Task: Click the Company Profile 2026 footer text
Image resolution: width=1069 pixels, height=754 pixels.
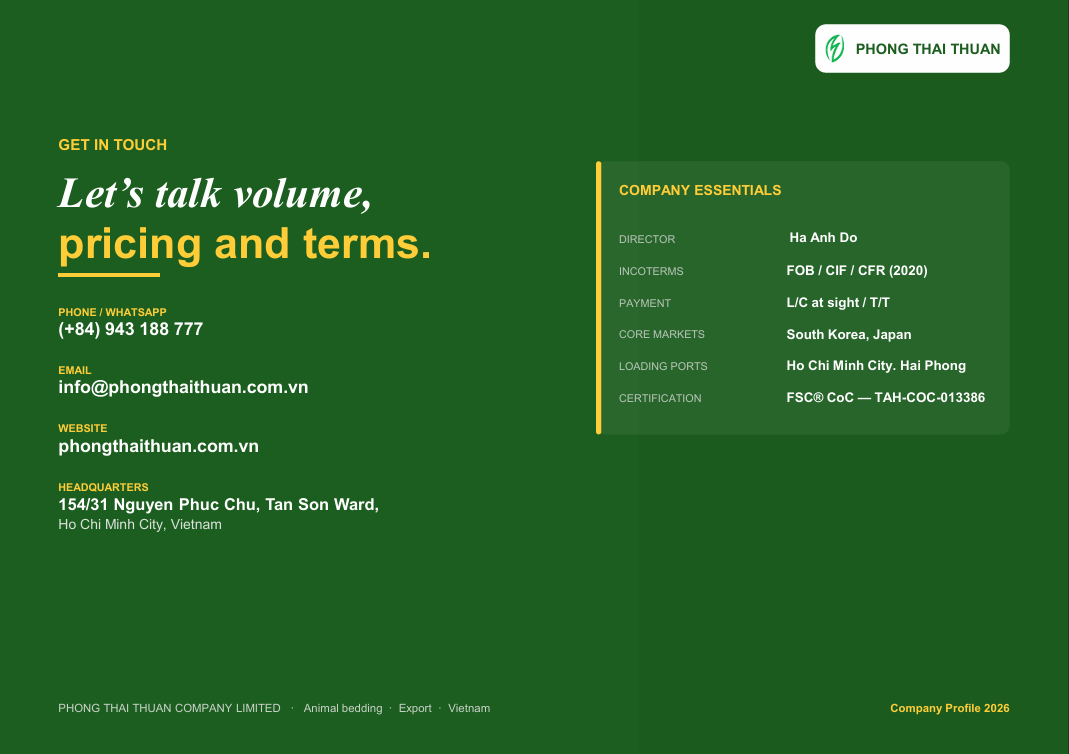Action: point(950,708)
